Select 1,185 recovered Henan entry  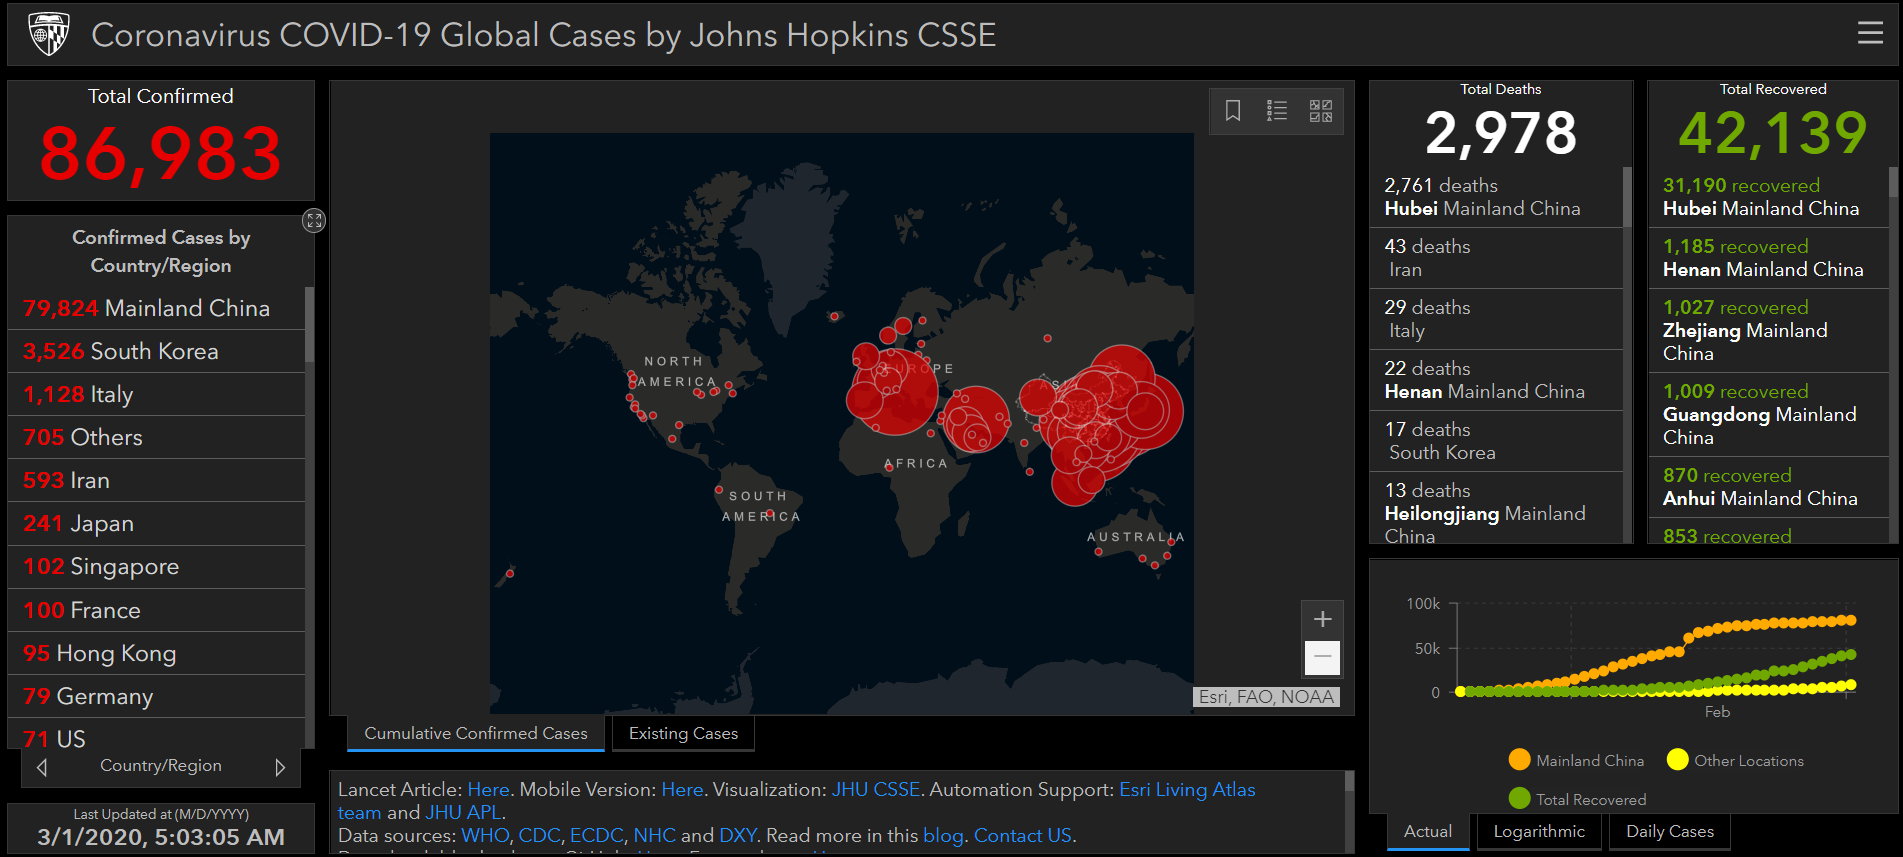pos(1769,258)
